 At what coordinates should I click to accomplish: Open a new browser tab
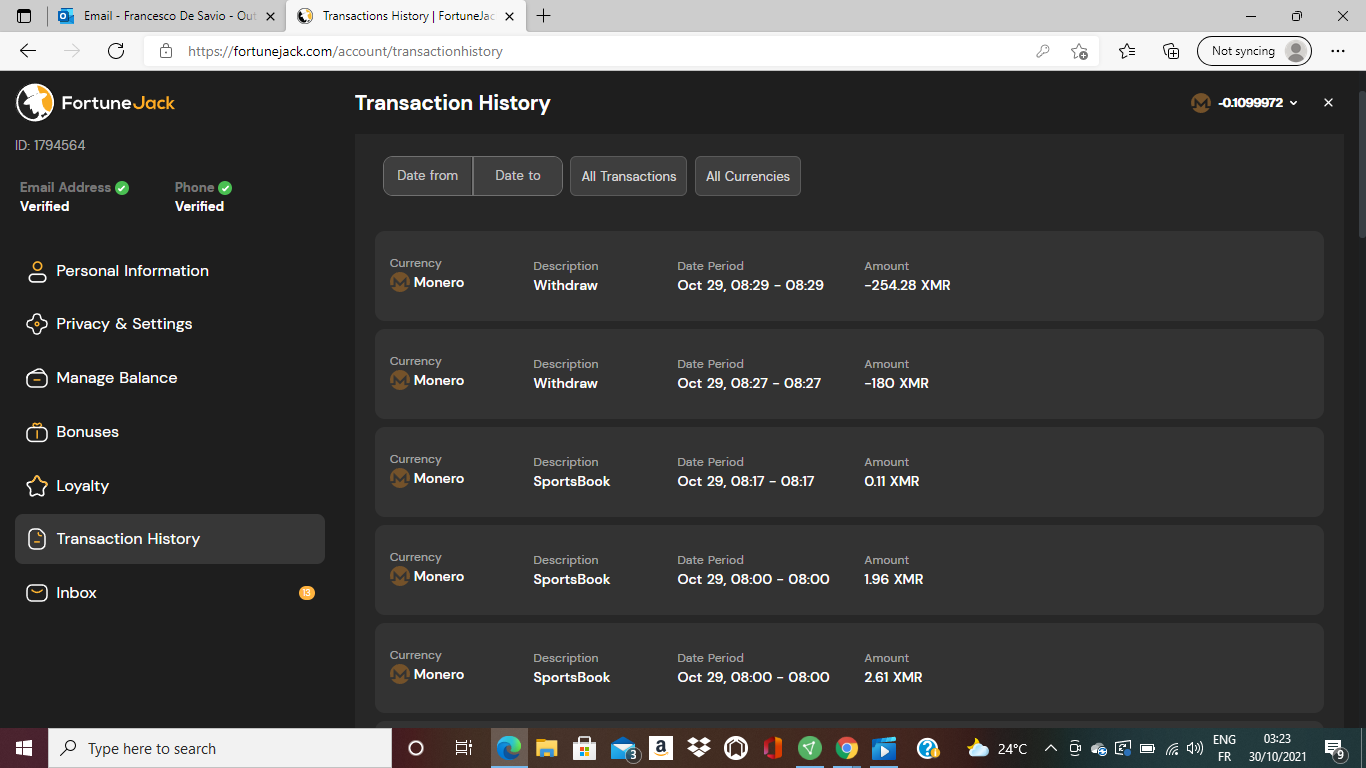pos(544,16)
